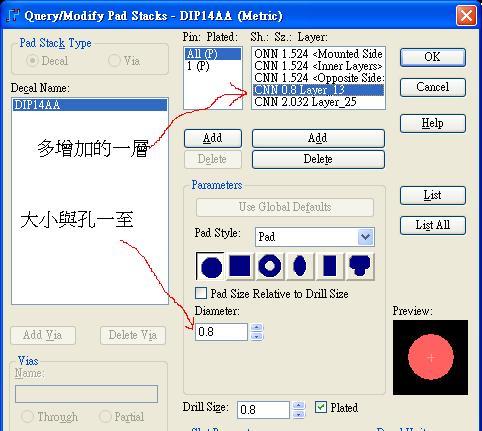482x431 pixels.
Task: Click the OK button
Action: point(433,57)
